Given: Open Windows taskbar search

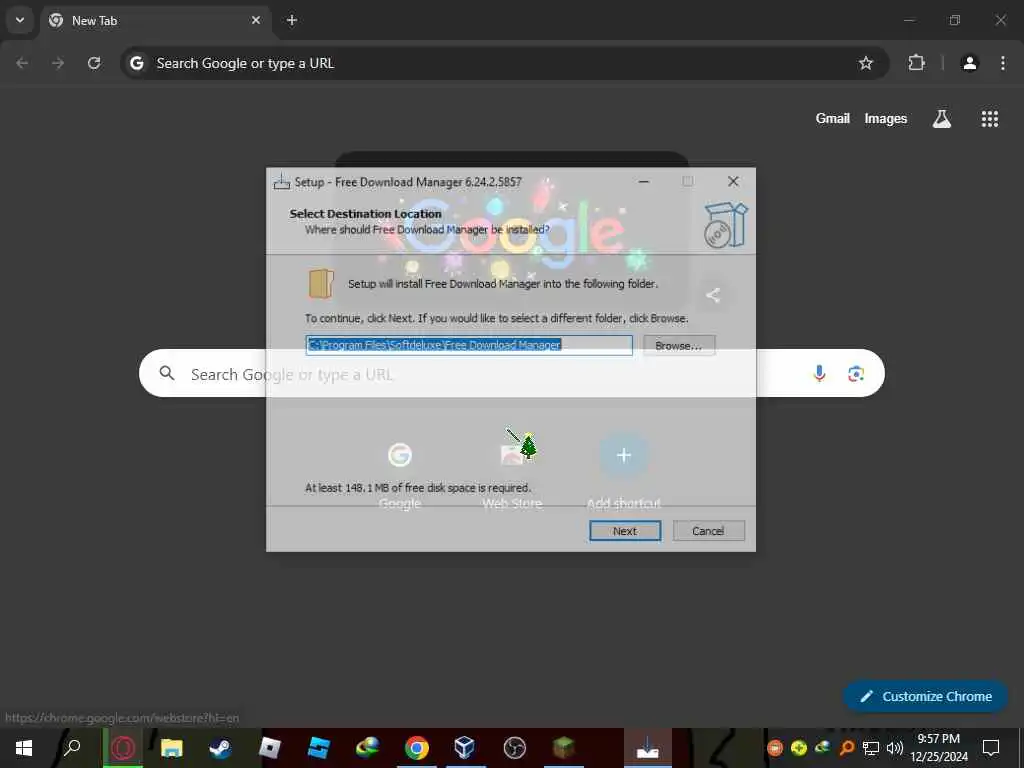Looking at the screenshot, I should (72, 747).
